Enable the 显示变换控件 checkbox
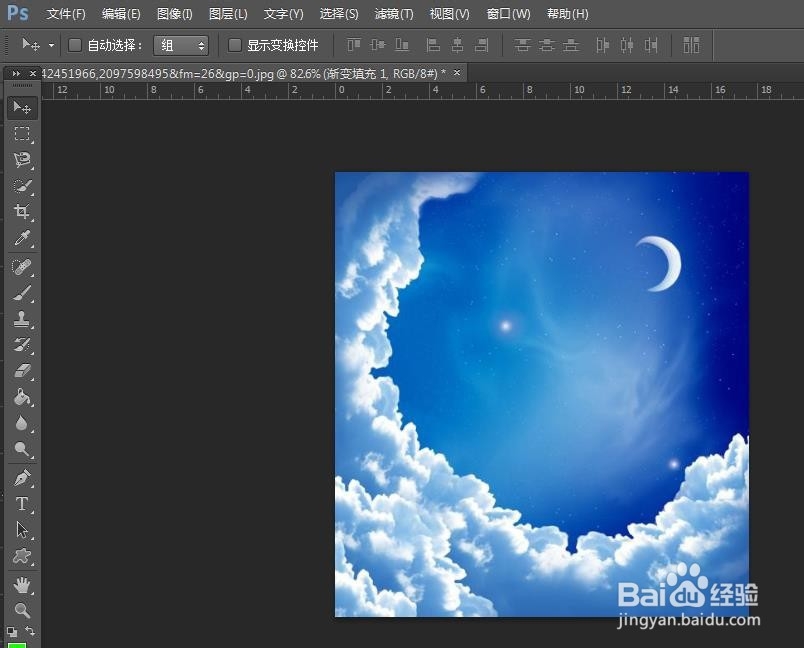Viewport: 804px width, 648px height. 234,45
